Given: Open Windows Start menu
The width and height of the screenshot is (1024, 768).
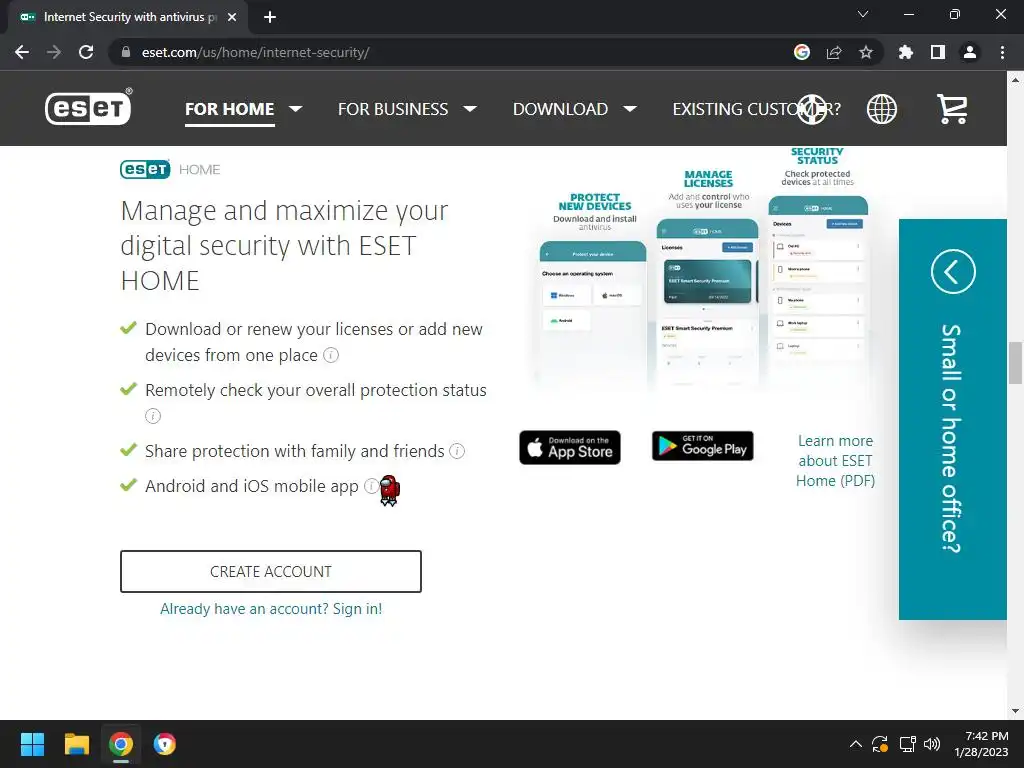Looking at the screenshot, I should point(32,744).
